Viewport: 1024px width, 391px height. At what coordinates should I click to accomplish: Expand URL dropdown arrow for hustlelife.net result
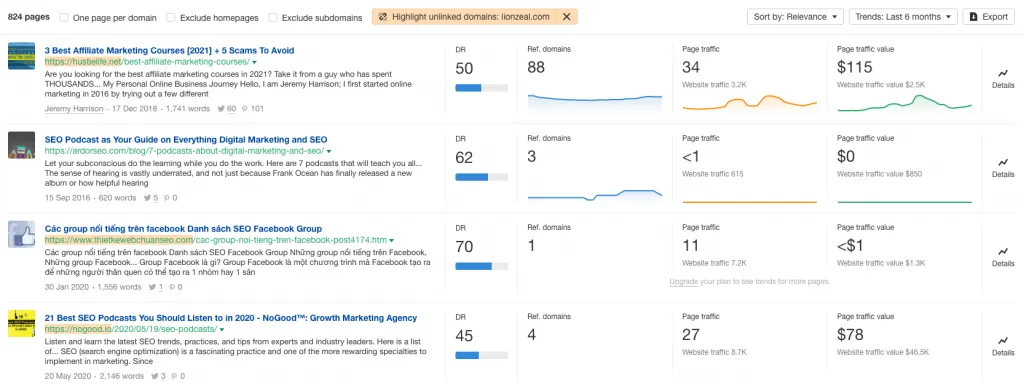[x=254, y=63]
